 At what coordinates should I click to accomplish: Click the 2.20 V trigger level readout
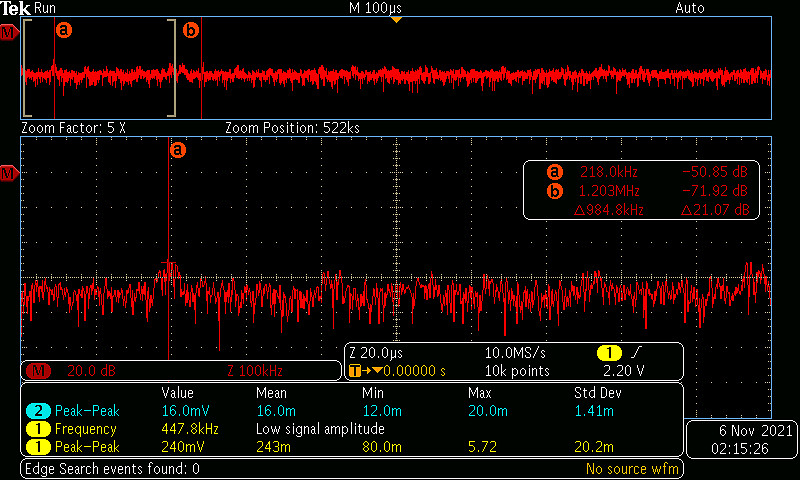coord(623,371)
